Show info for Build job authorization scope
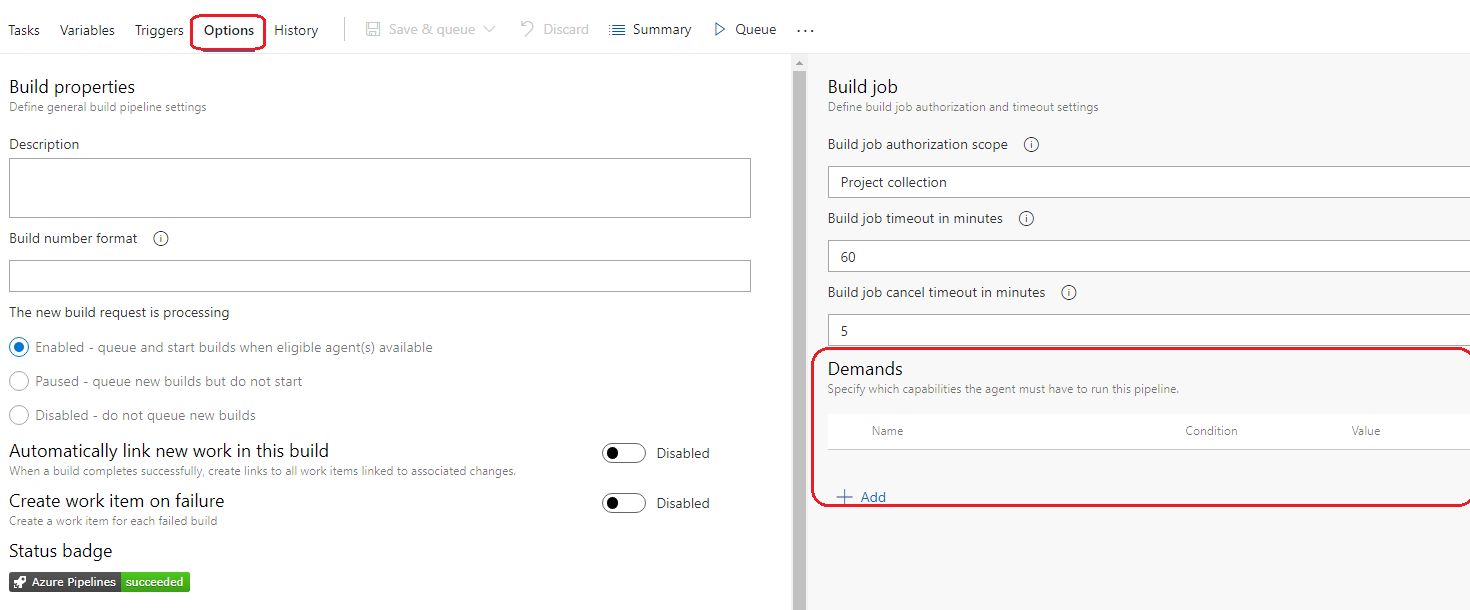This screenshot has width=1470, height=610. tap(1032, 145)
